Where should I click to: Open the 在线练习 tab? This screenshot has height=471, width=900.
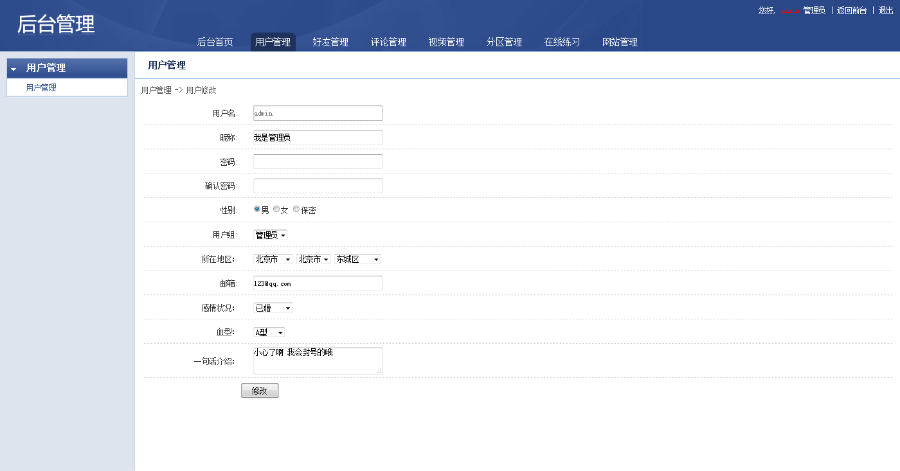562,42
